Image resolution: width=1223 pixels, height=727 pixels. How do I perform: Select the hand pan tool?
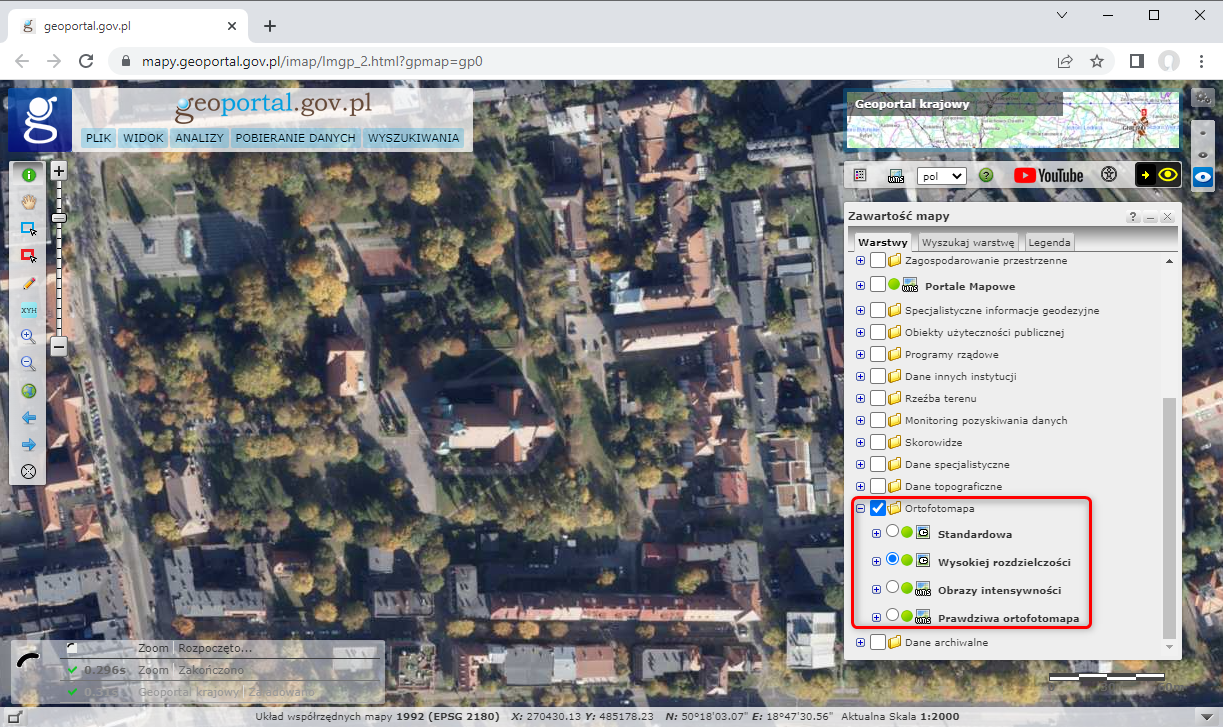pos(28,201)
